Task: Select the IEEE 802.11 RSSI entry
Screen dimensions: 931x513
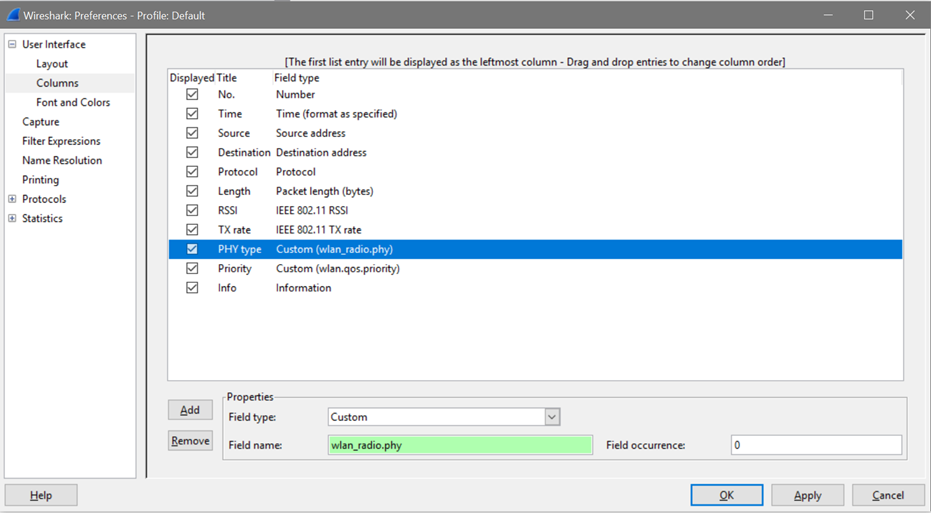Action: click(312, 210)
